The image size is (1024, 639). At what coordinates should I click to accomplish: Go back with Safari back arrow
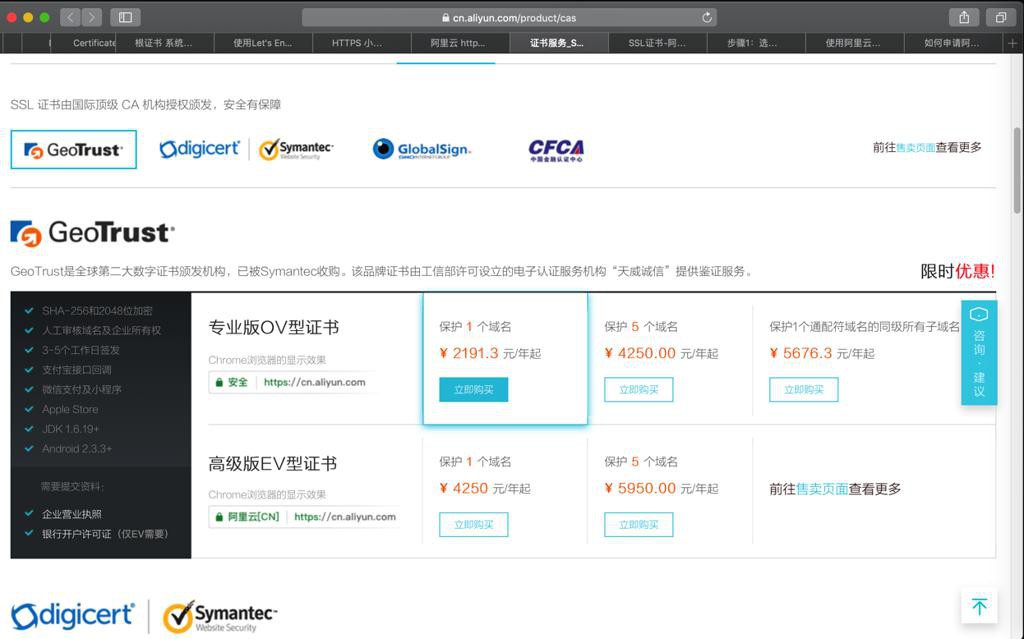pyautogui.click(x=70, y=18)
